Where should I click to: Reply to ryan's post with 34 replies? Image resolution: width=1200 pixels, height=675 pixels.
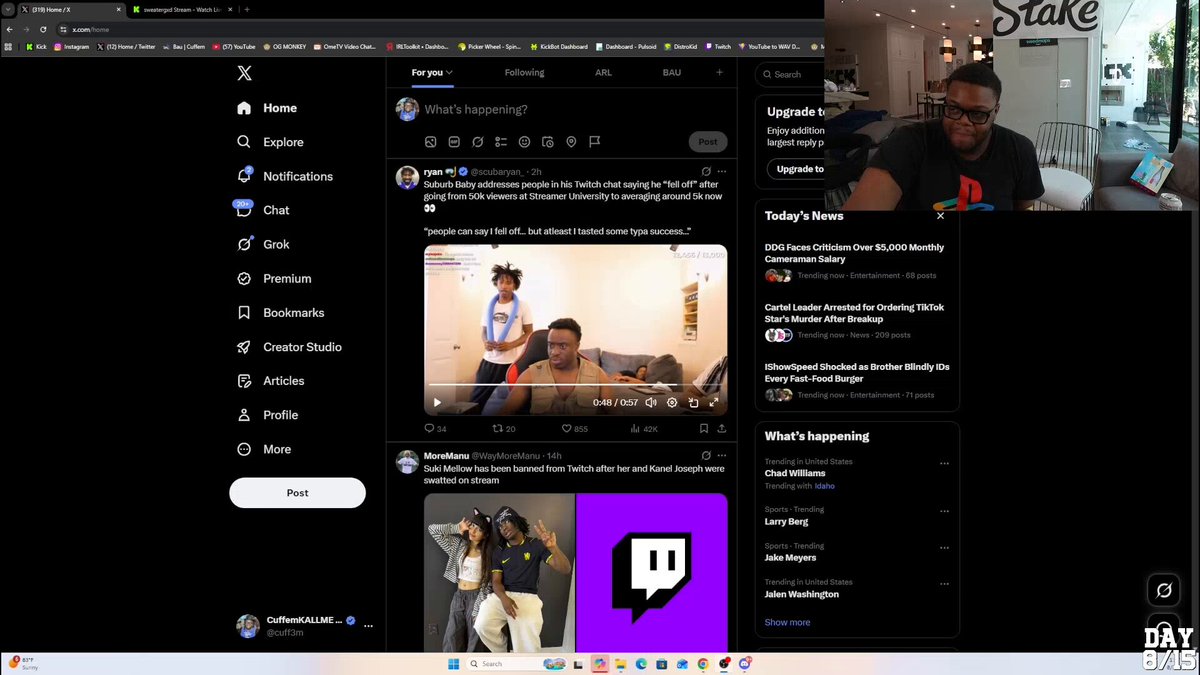point(435,428)
